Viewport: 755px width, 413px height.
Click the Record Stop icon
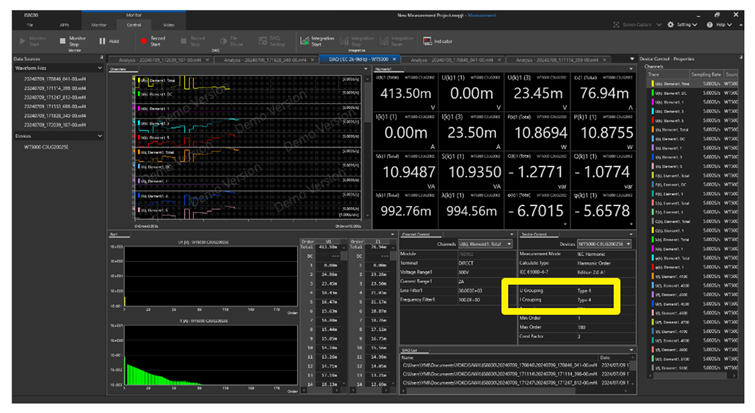183,41
